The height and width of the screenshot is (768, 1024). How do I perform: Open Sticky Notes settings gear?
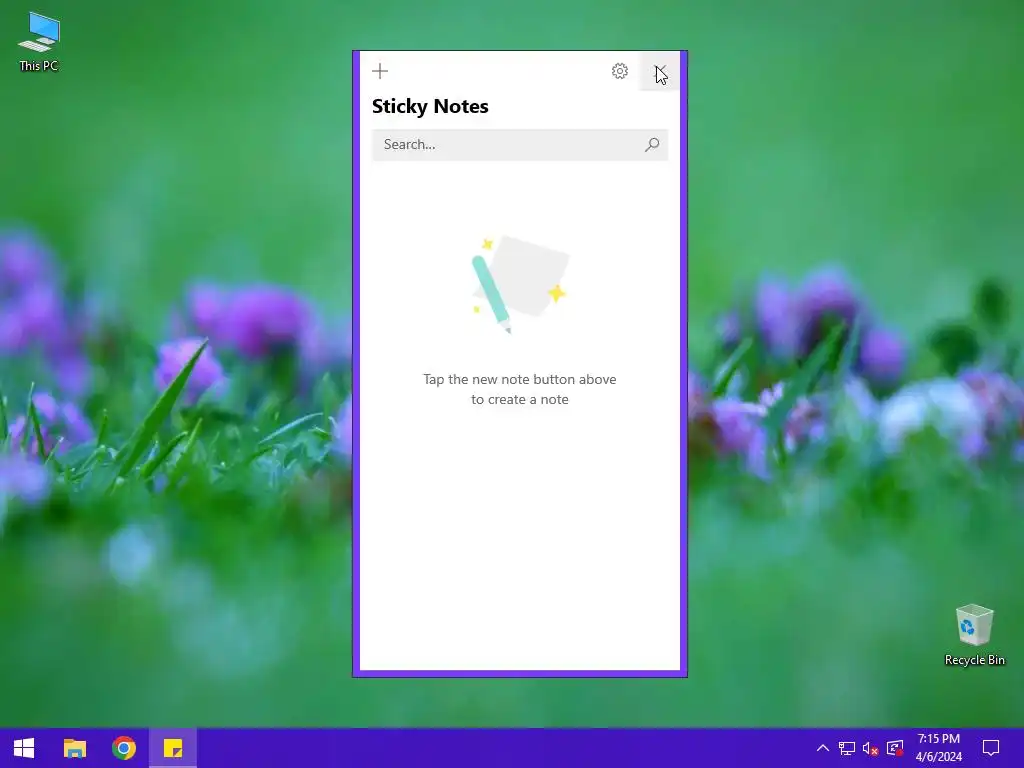click(x=620, y=71)
